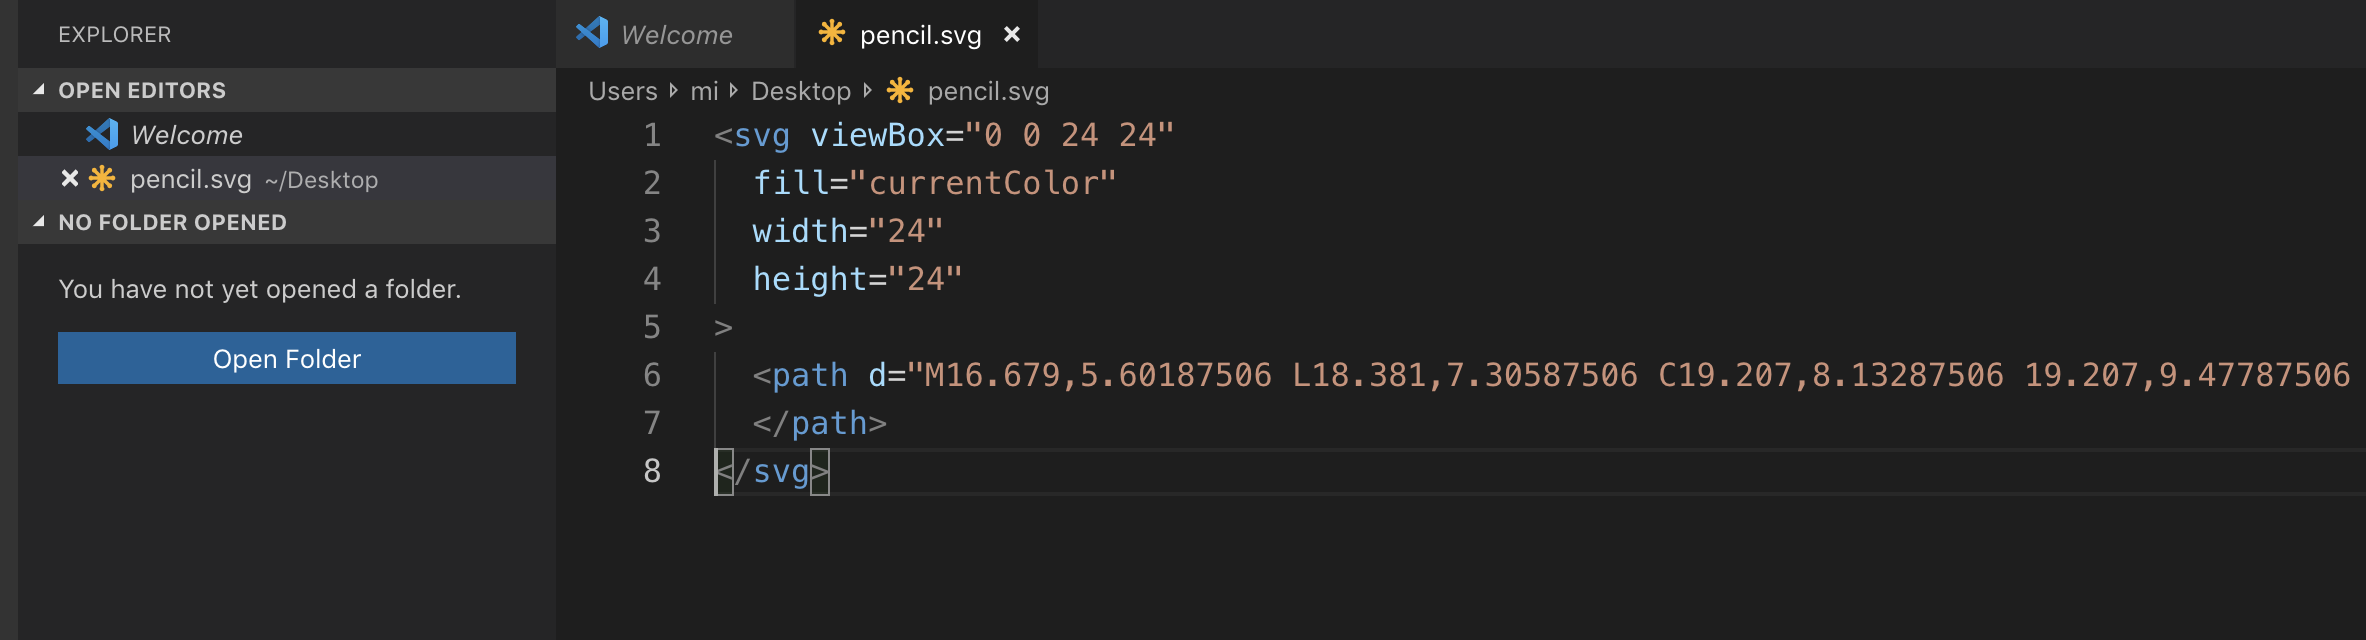Click arrow after Users in the breadcrumb
Image resolution: width=2366 pixels, height=640 pixels.
[x=673, y=91]
